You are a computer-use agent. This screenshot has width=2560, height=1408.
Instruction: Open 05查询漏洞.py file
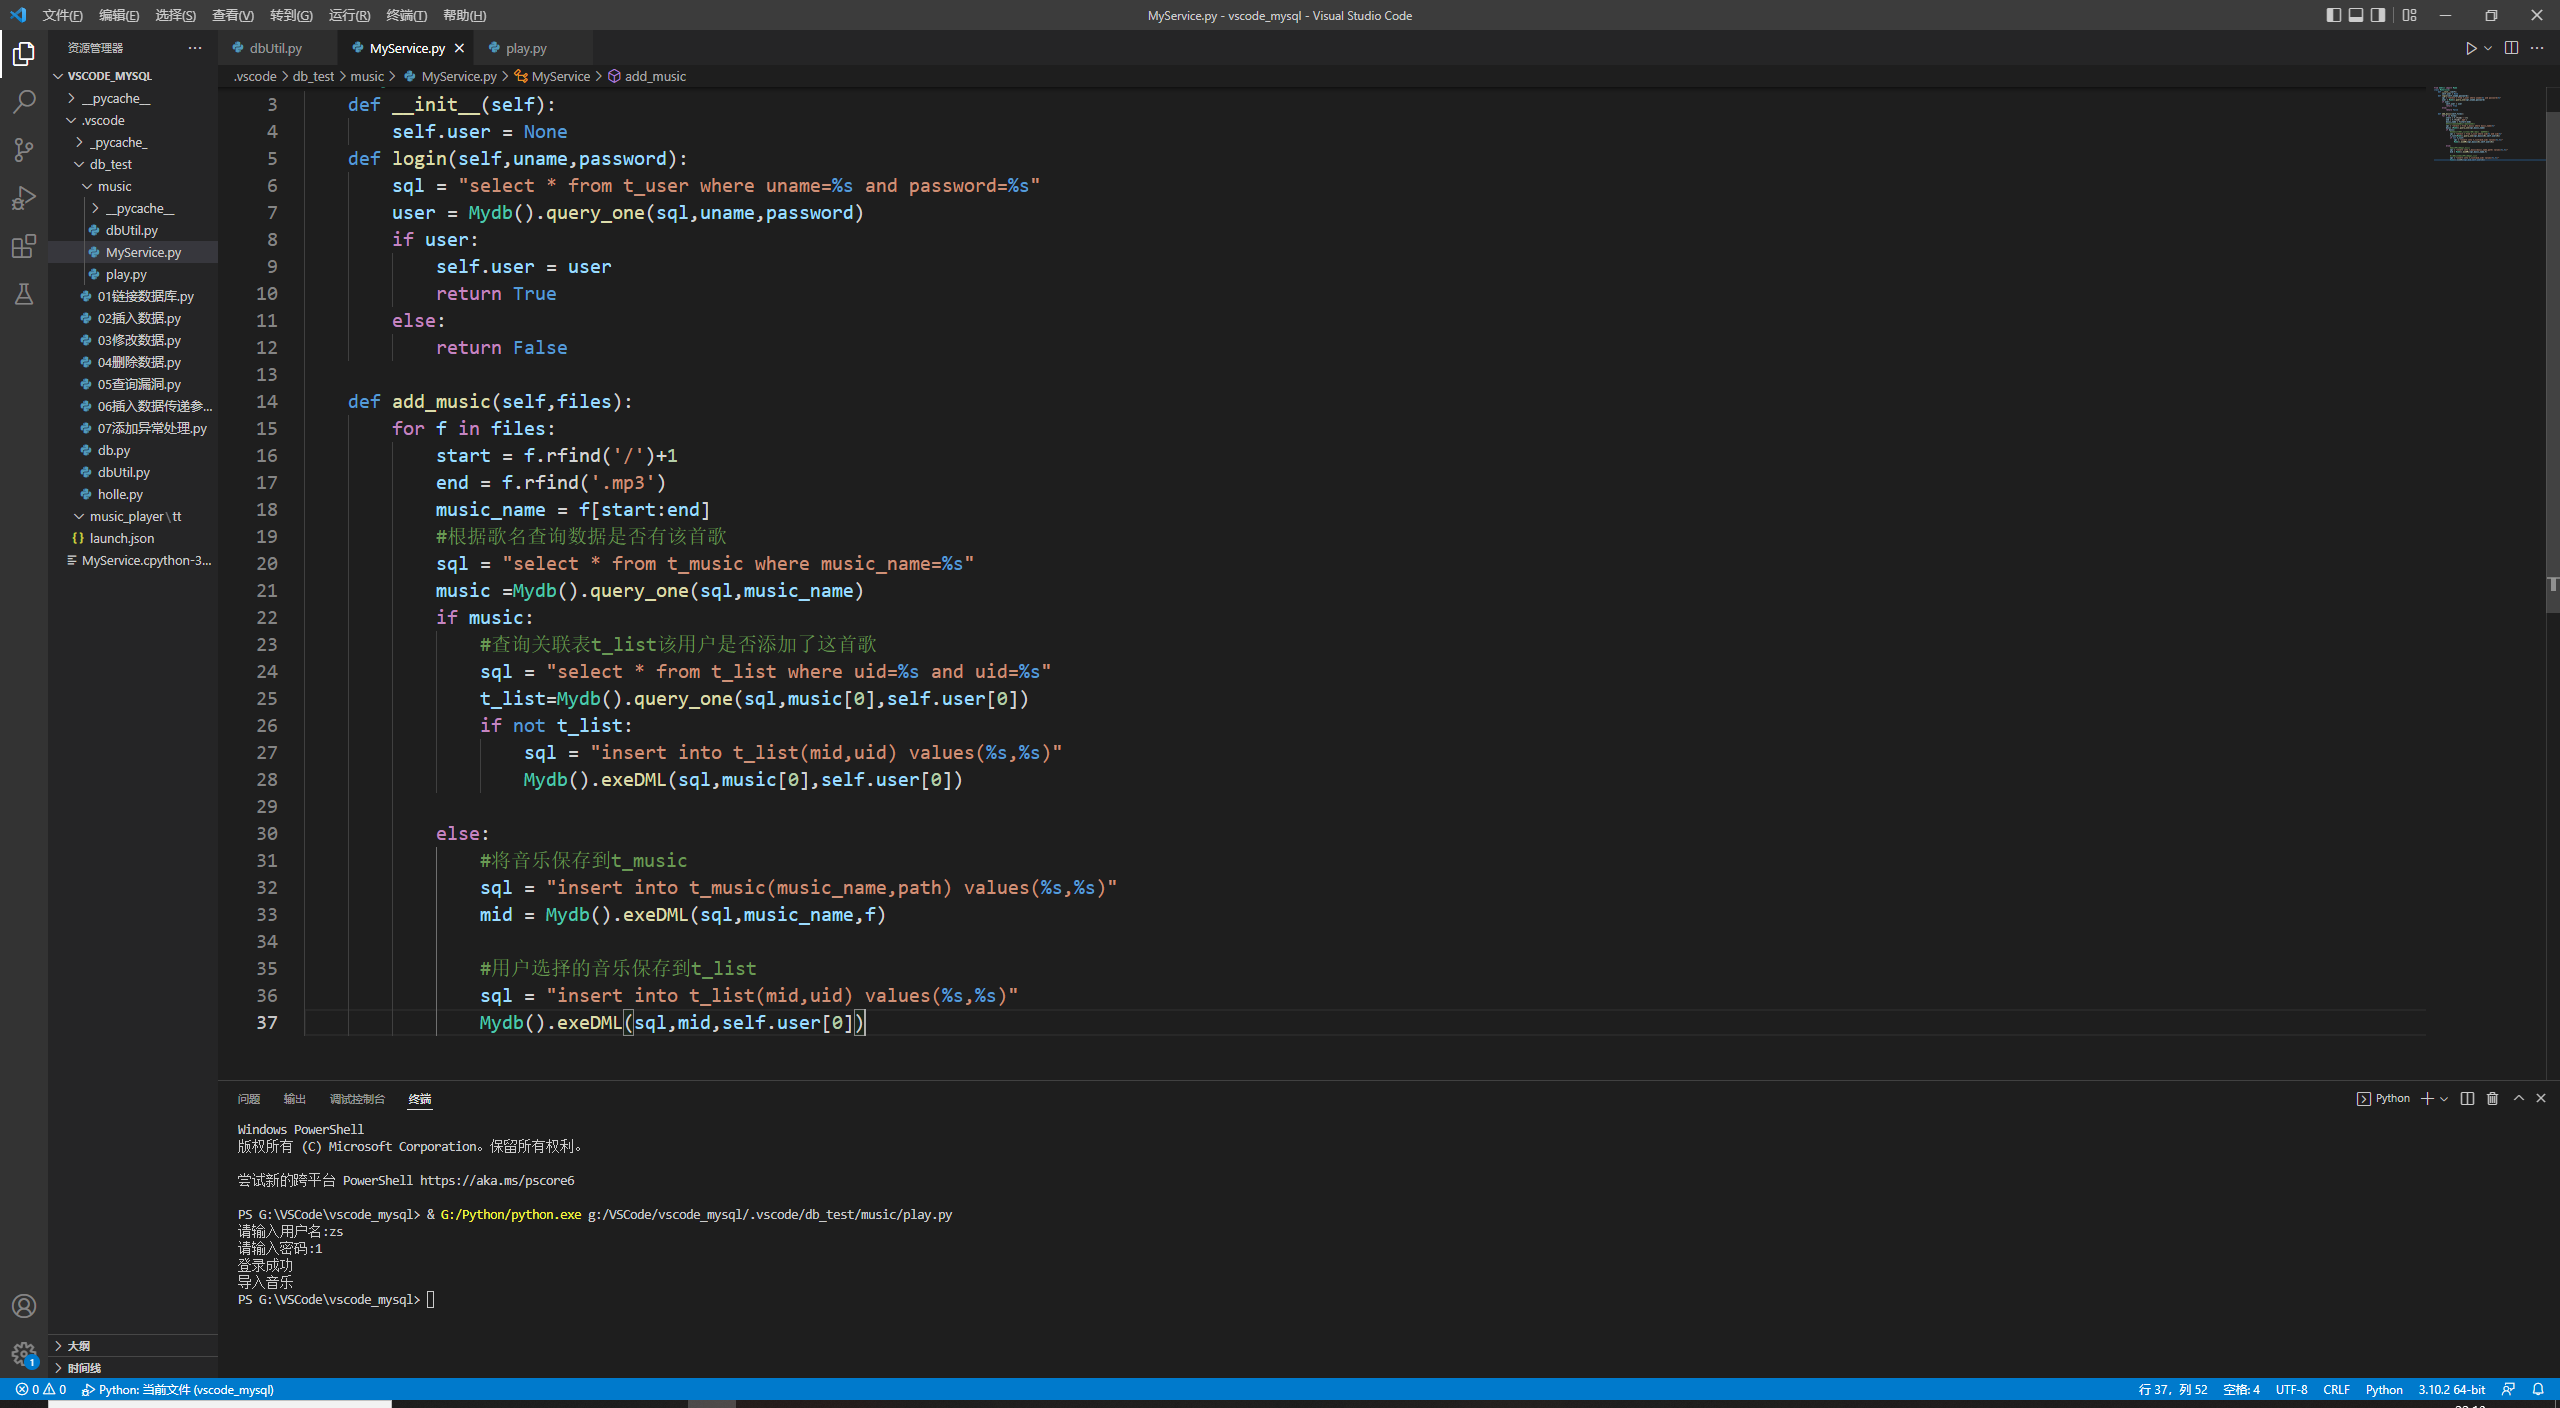point(133,384)
